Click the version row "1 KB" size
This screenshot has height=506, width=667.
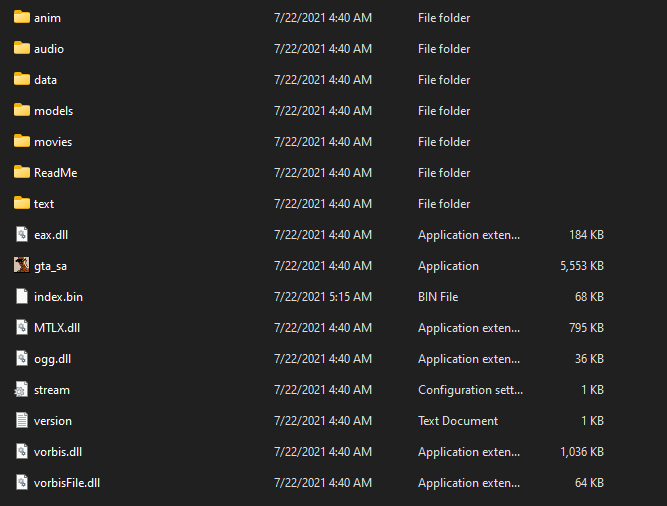point(593,421)
